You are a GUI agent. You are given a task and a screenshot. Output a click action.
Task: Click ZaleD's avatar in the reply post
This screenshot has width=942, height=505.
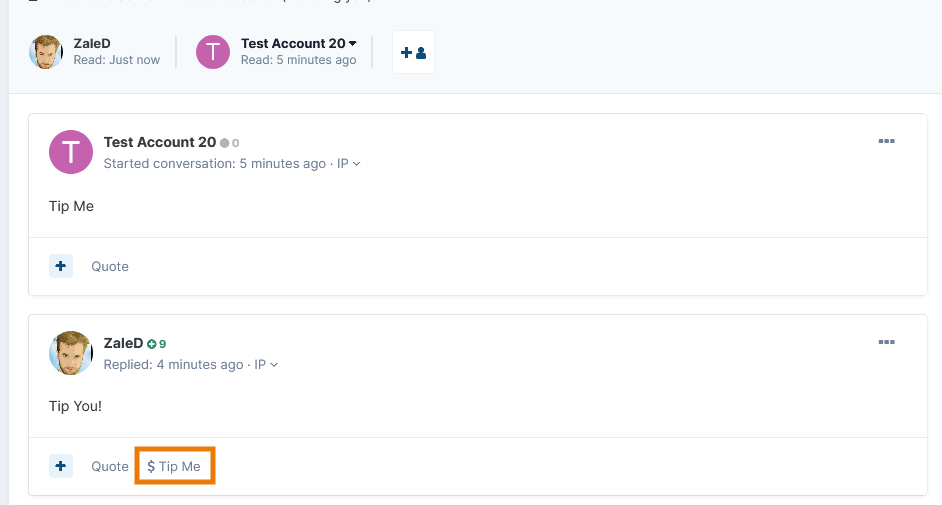[x=71, y=353]
